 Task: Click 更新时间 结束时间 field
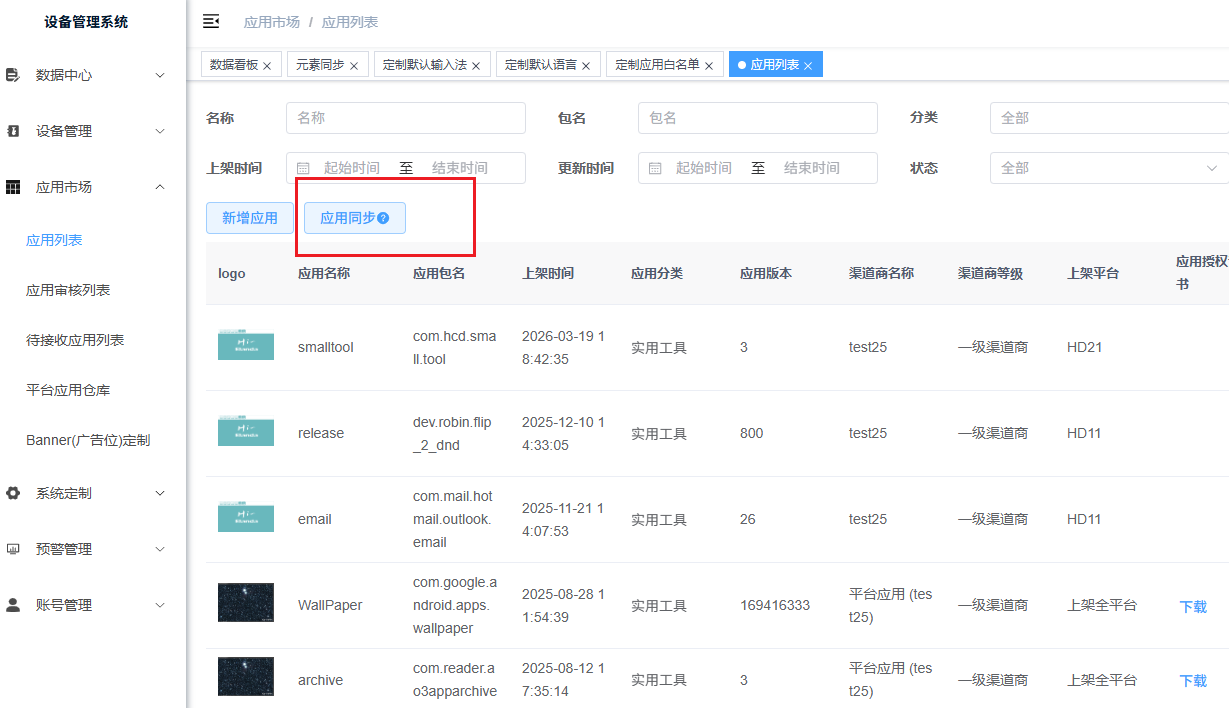[812, 168]
